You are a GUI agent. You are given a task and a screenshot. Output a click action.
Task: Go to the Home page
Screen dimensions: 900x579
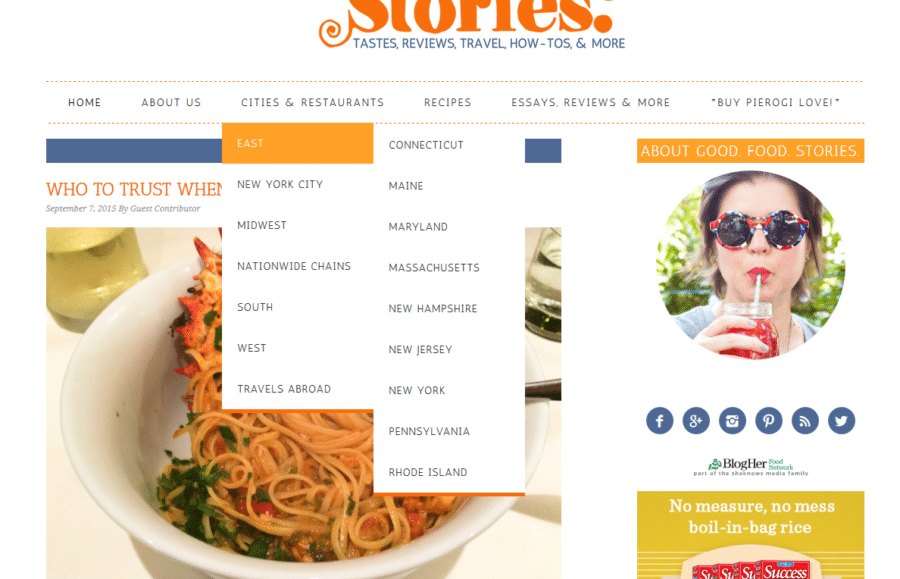click(x=84, y=102)
